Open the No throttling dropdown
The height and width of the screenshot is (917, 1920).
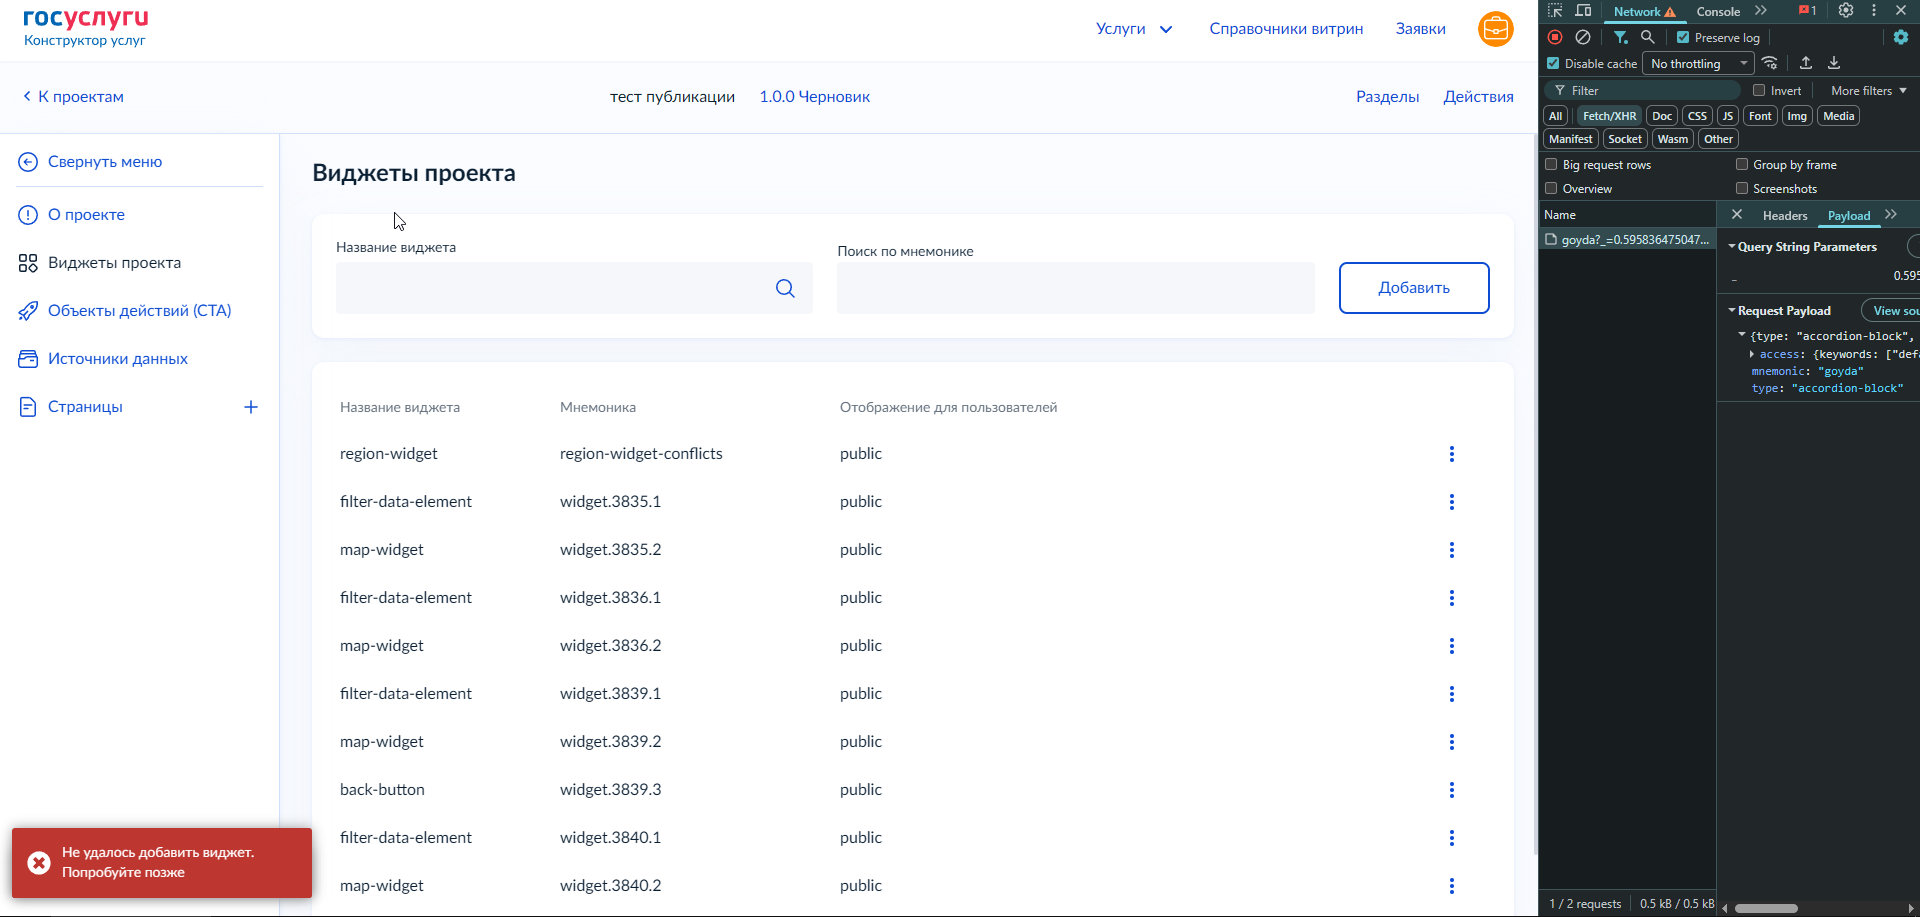tap(1699, 63)
